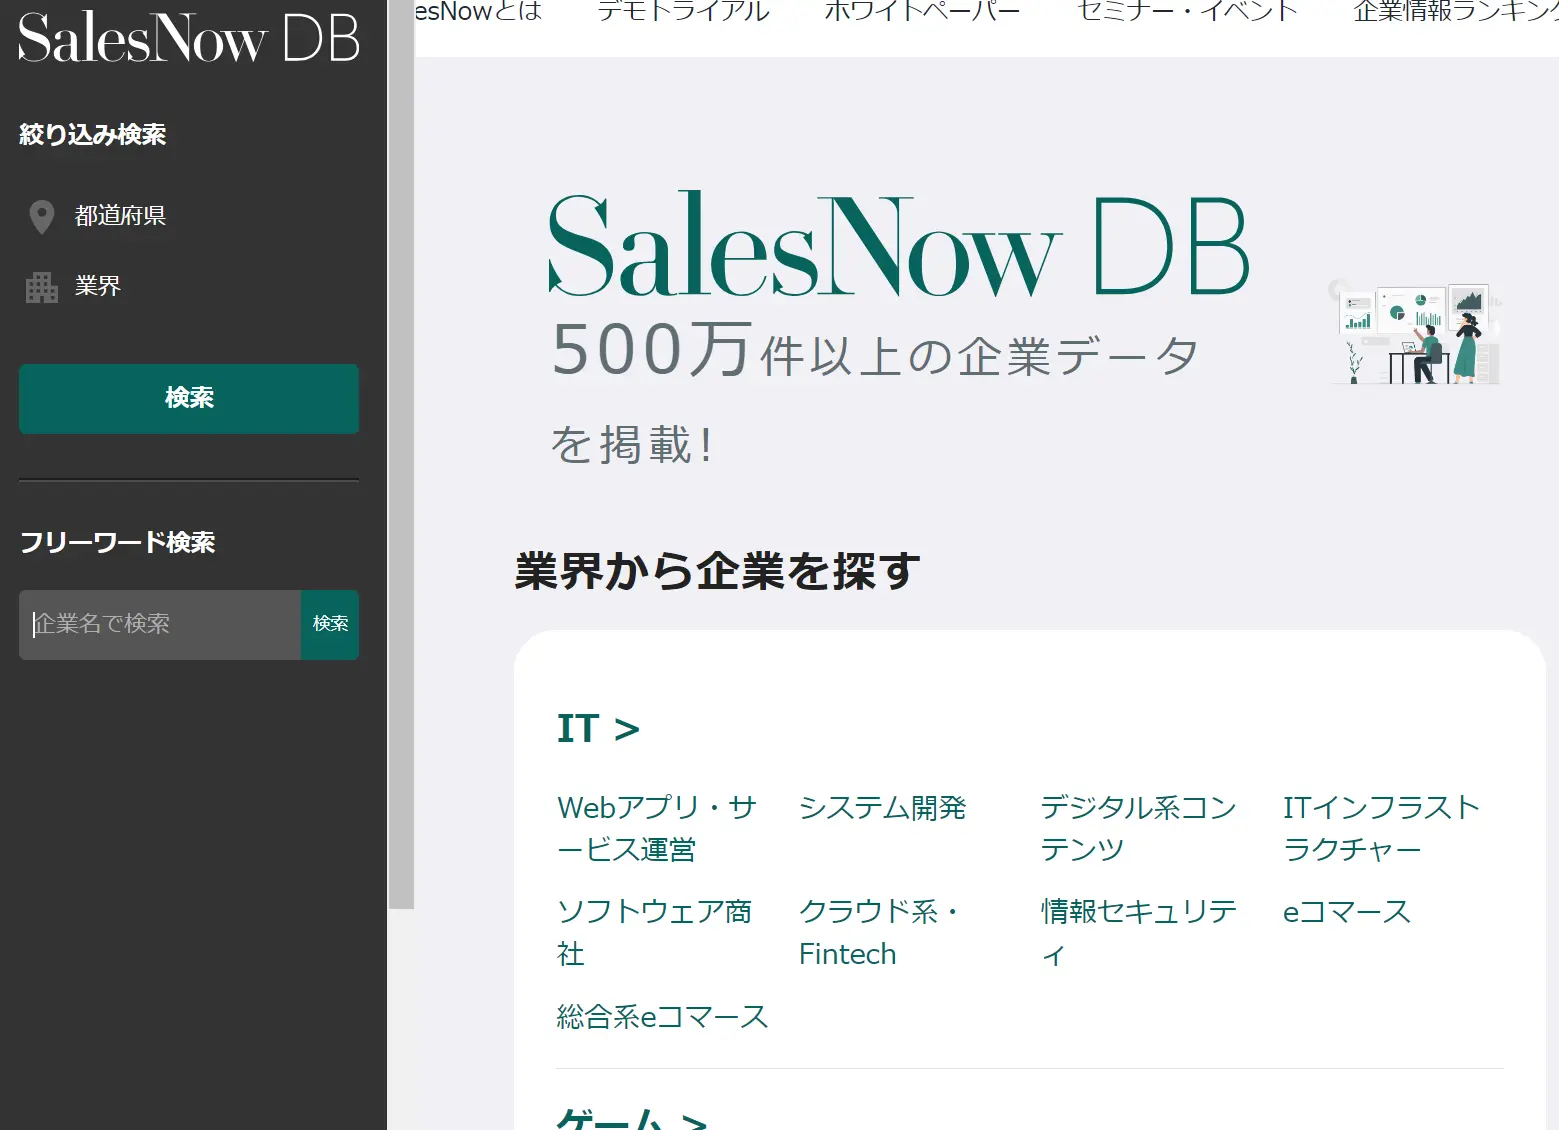
Task: Click the large green 検索 button
Action: click(189, 398)
